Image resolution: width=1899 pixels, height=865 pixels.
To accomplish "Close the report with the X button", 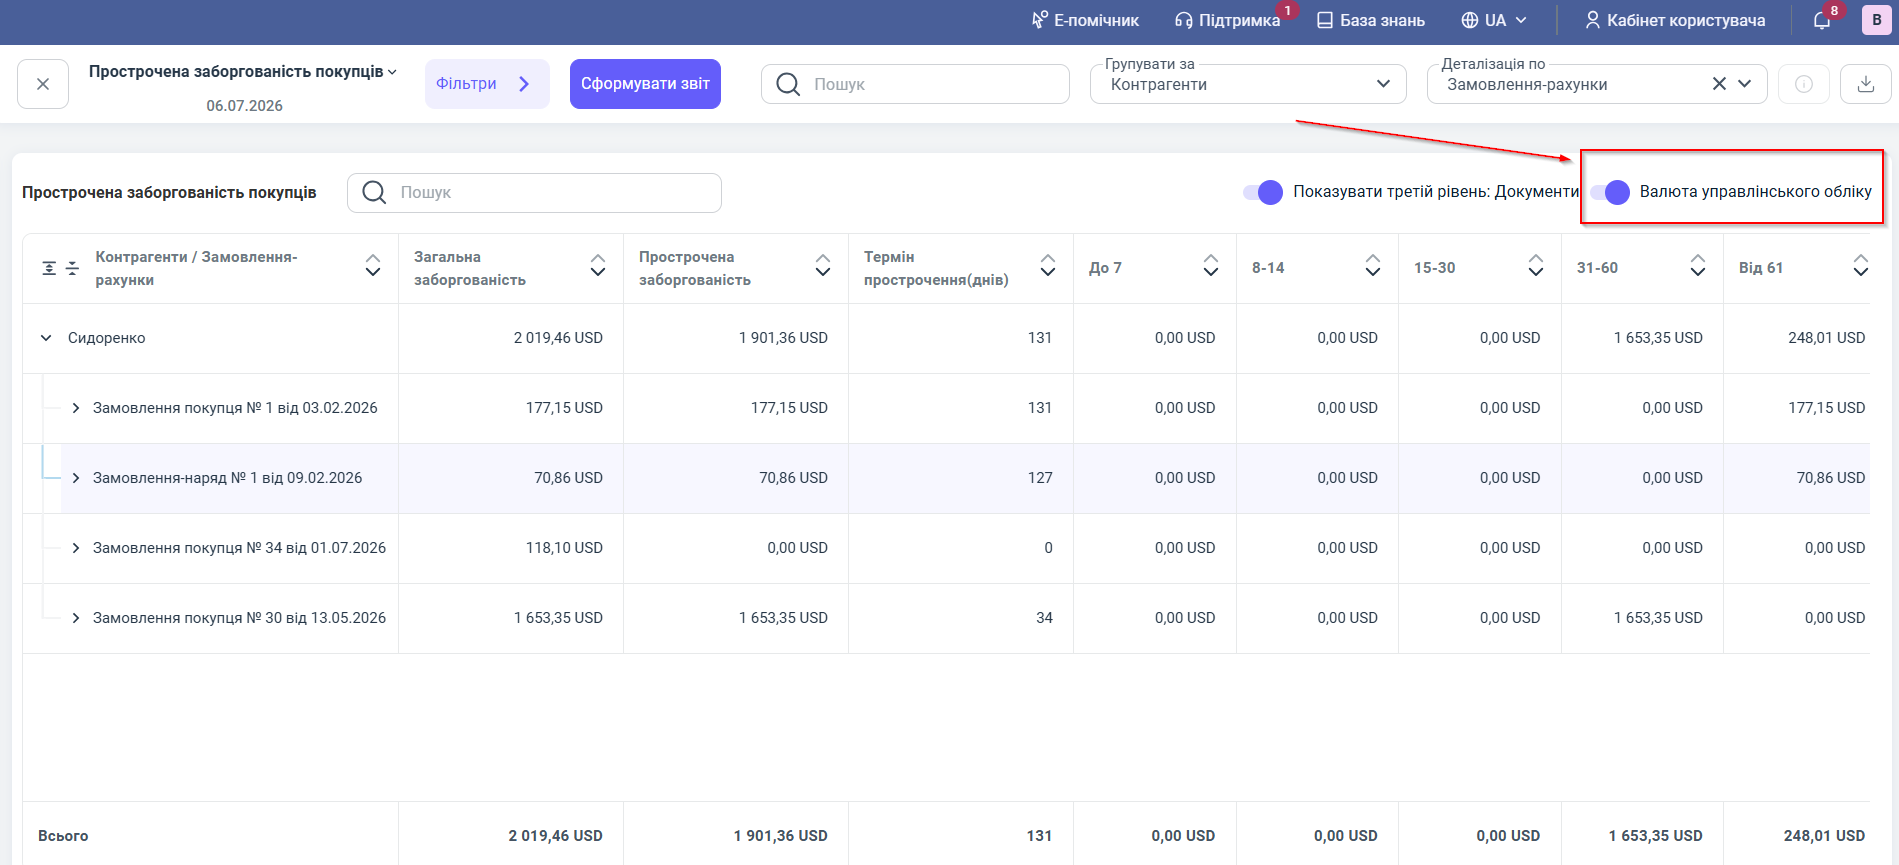I will (43, 84).
